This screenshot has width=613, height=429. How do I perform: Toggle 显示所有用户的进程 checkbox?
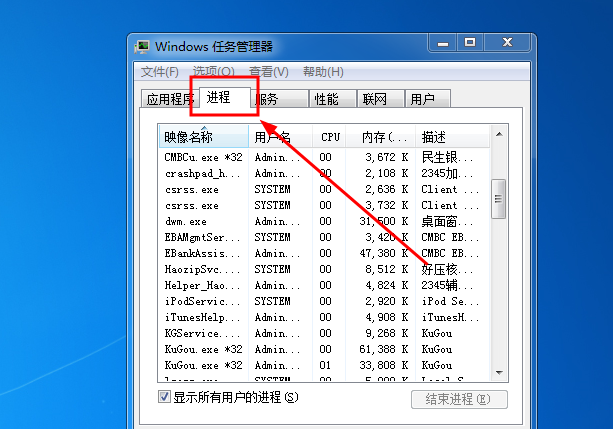click(164, 397)
